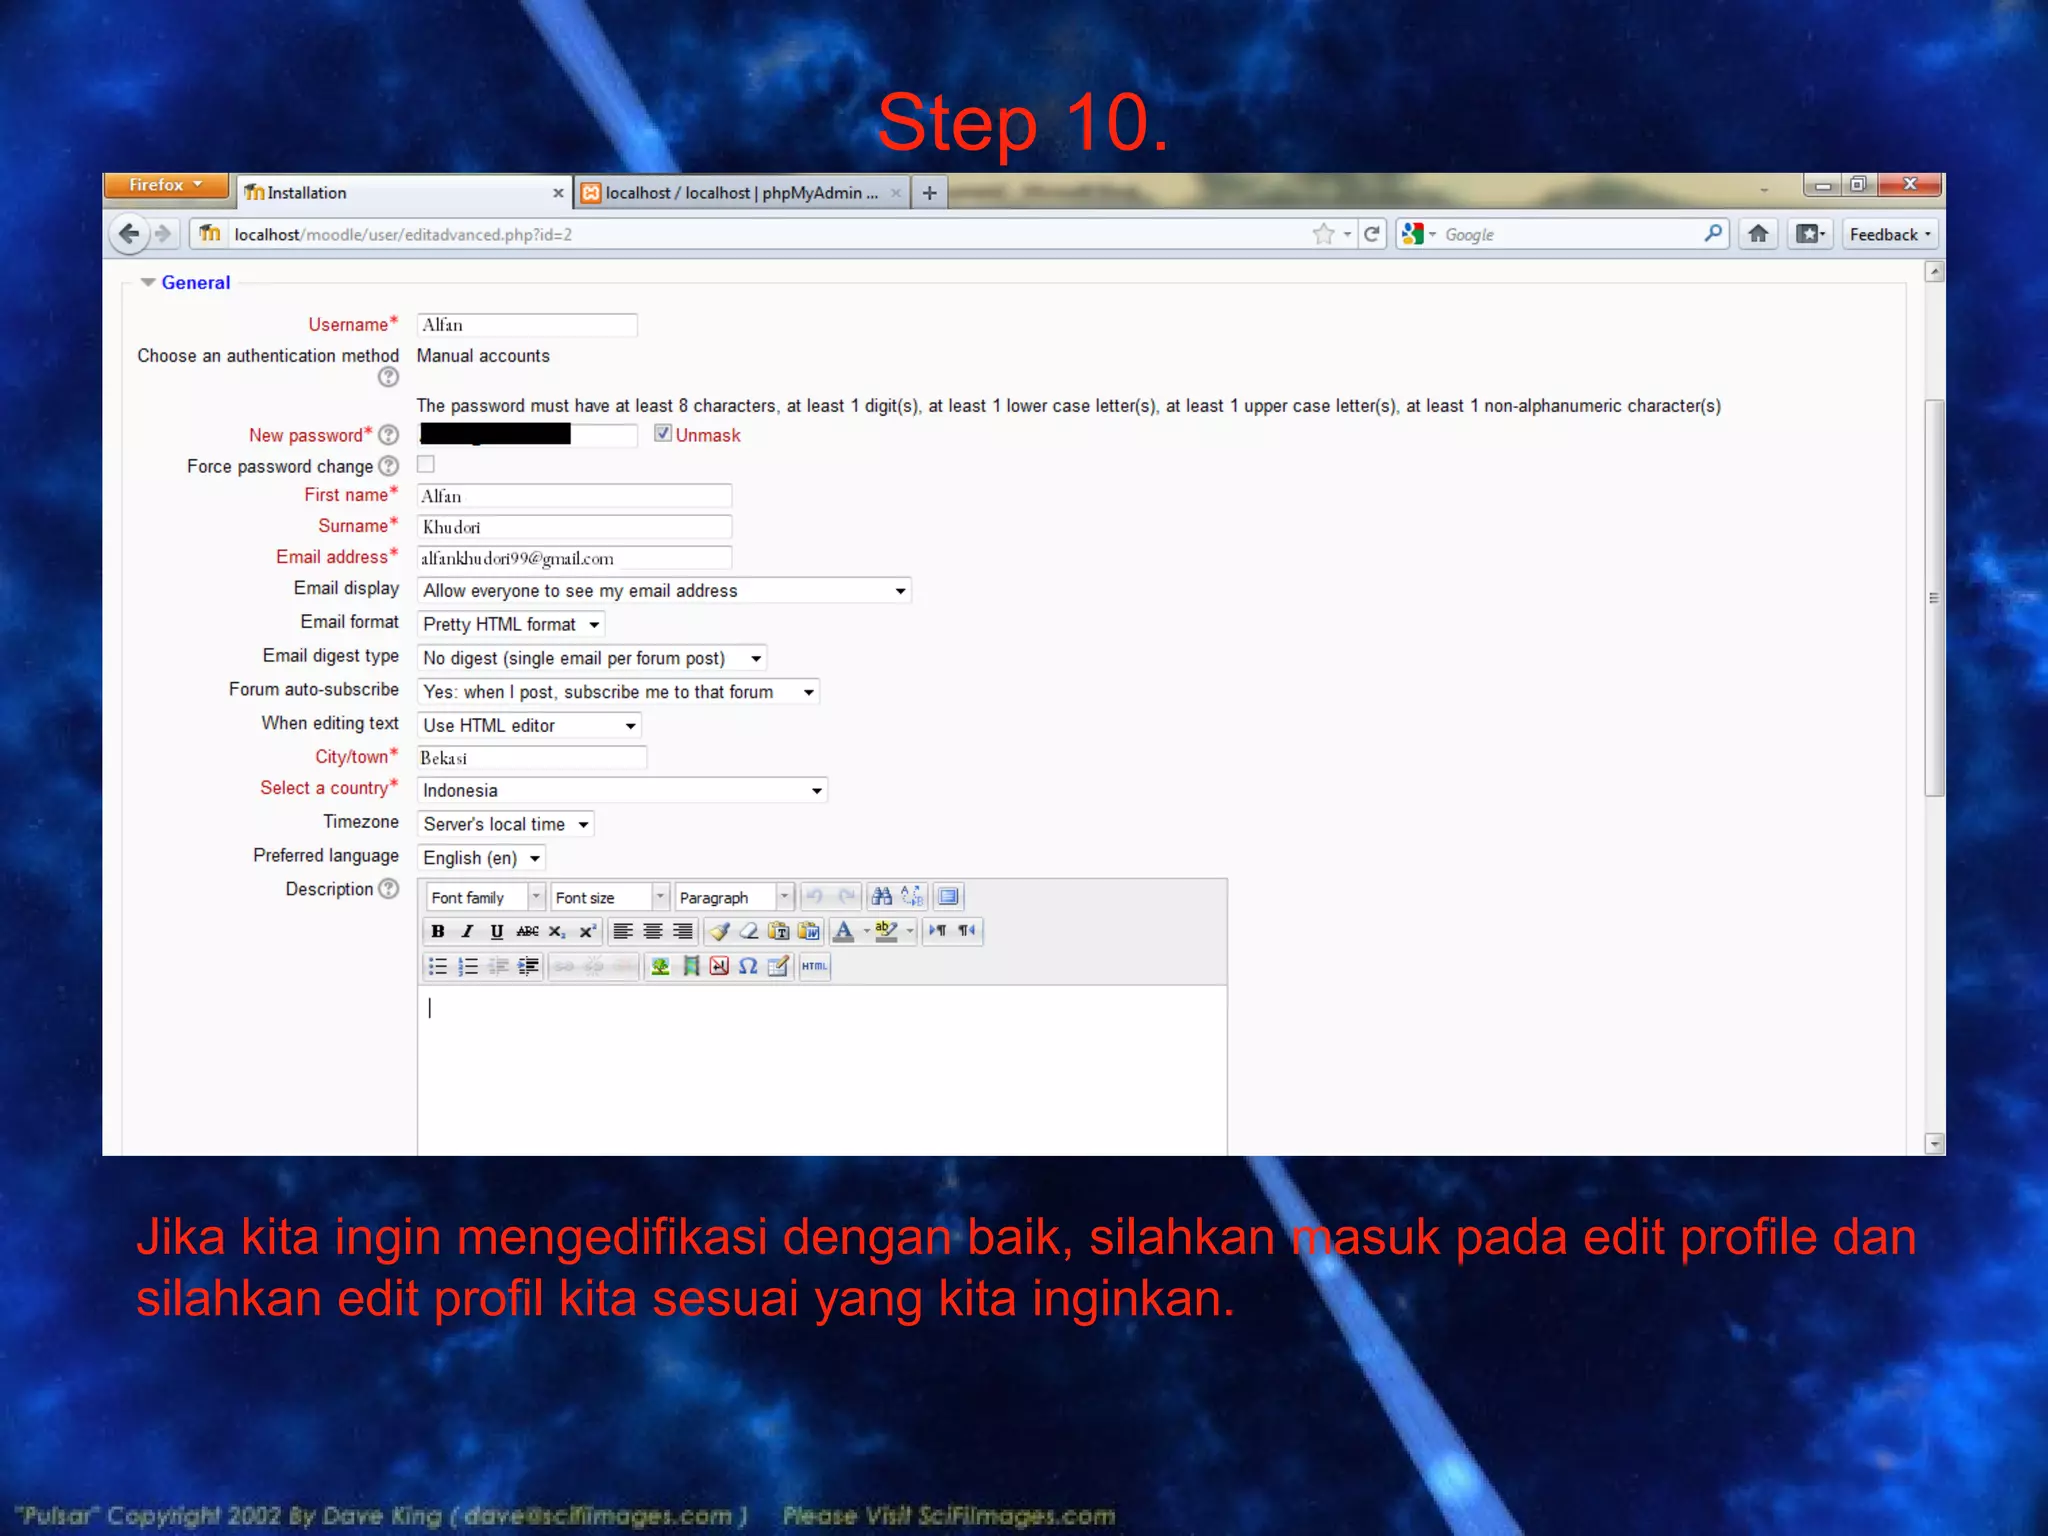Set left-to-right text direction
The width and height of the screenshot is (2048, 1536).
pos(937,931)
